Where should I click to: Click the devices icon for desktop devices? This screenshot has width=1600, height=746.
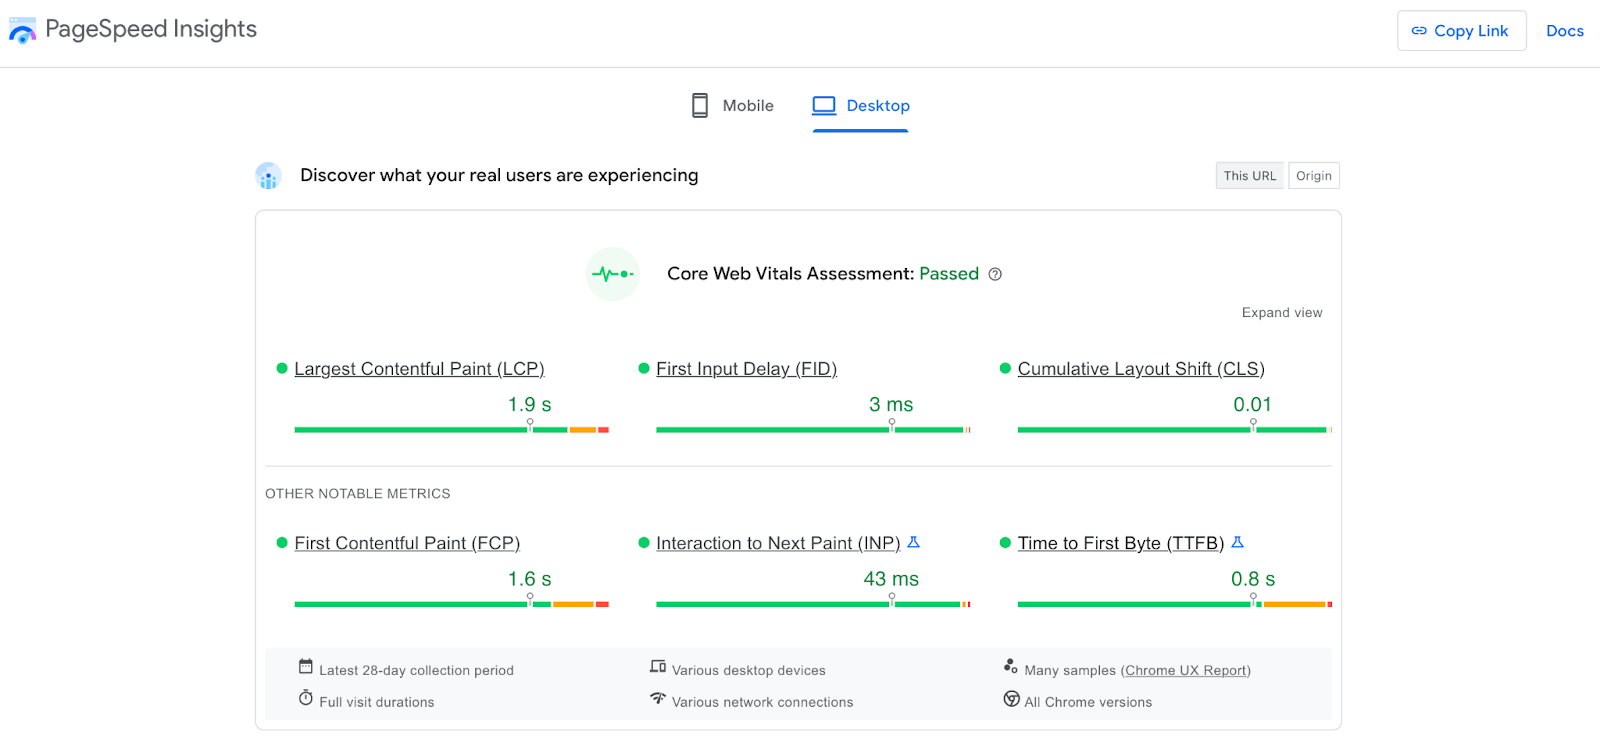pyautogui.click(x=658, y=666)
